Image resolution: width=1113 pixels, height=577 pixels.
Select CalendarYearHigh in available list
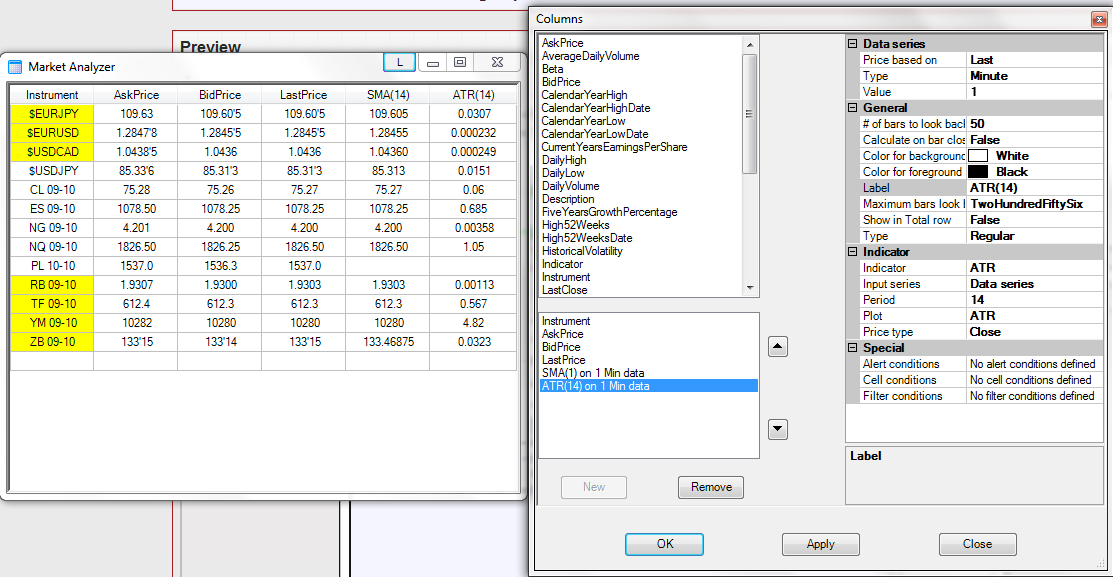(x=584, y=95)
